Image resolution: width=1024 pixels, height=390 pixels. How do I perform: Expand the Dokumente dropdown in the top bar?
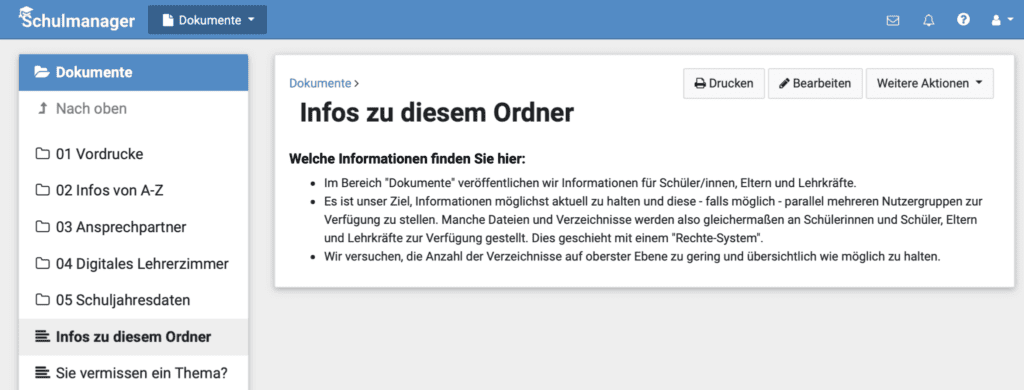coord(208,20)
